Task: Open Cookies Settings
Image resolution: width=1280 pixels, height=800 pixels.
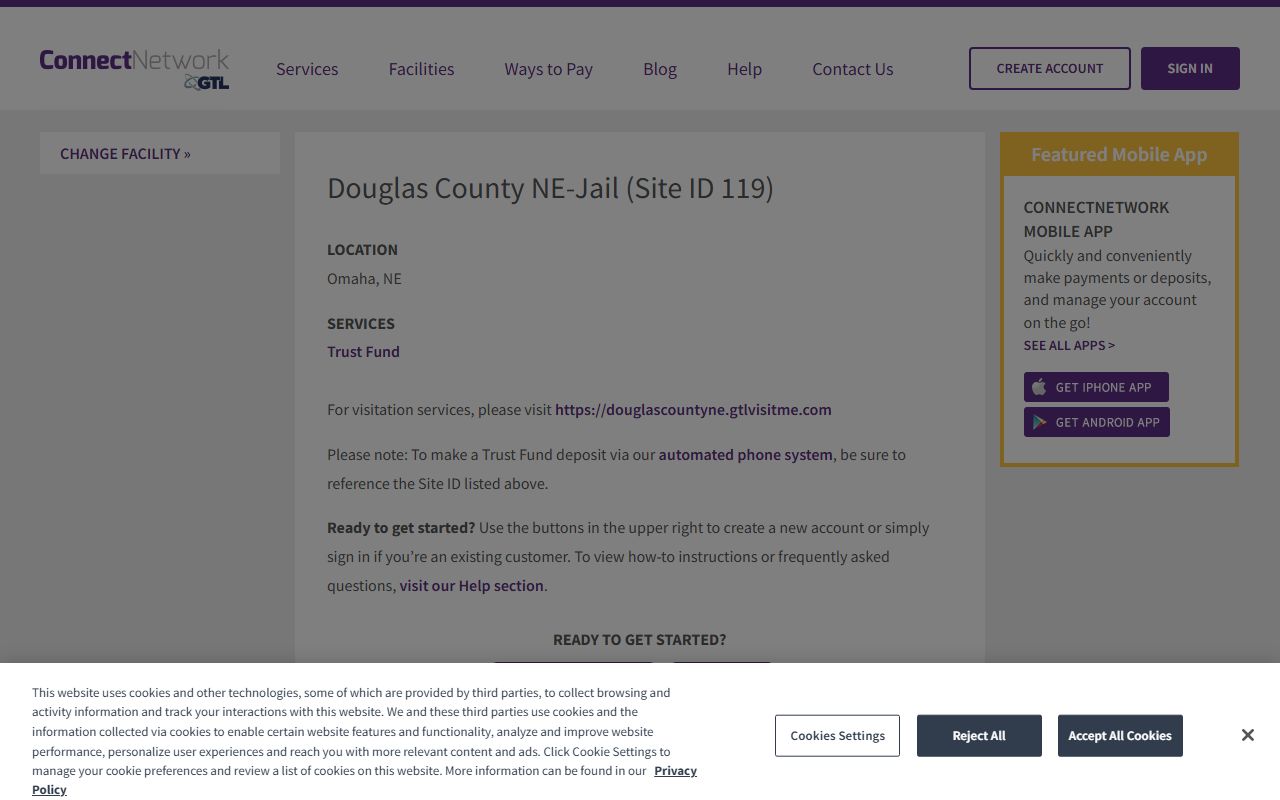Action: click(837, 735)
